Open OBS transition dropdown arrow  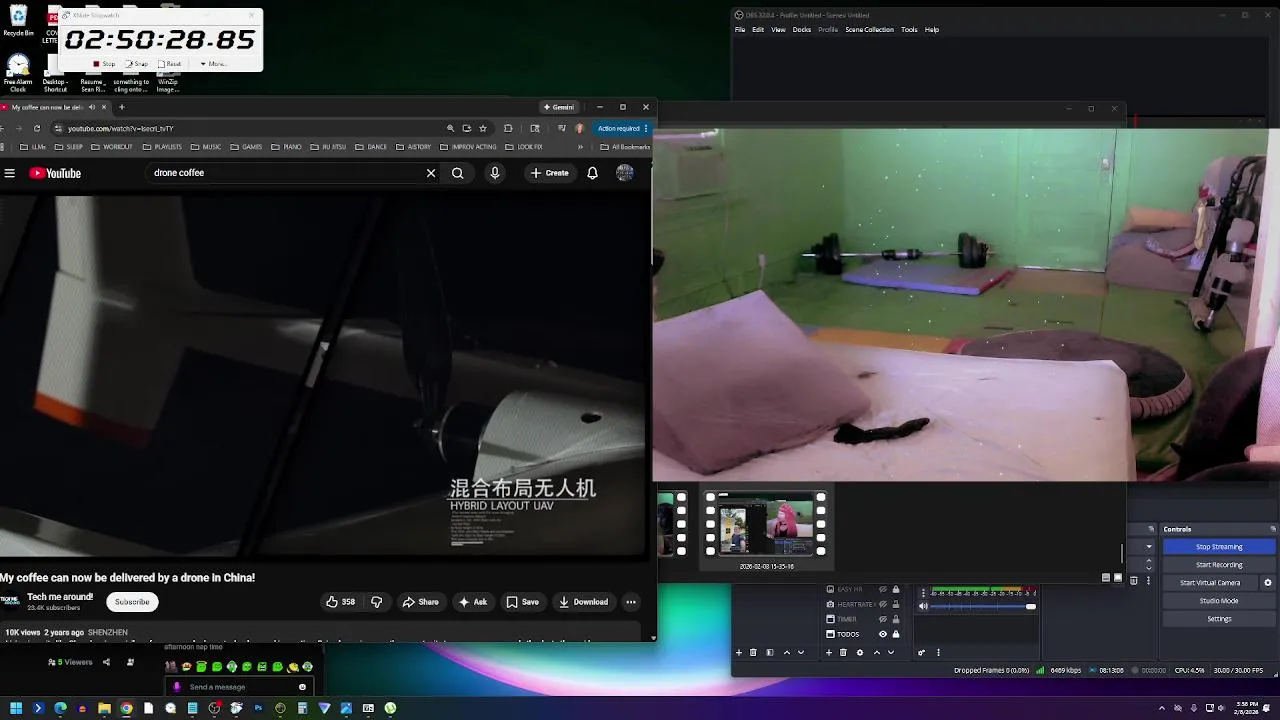(1148, 547)
